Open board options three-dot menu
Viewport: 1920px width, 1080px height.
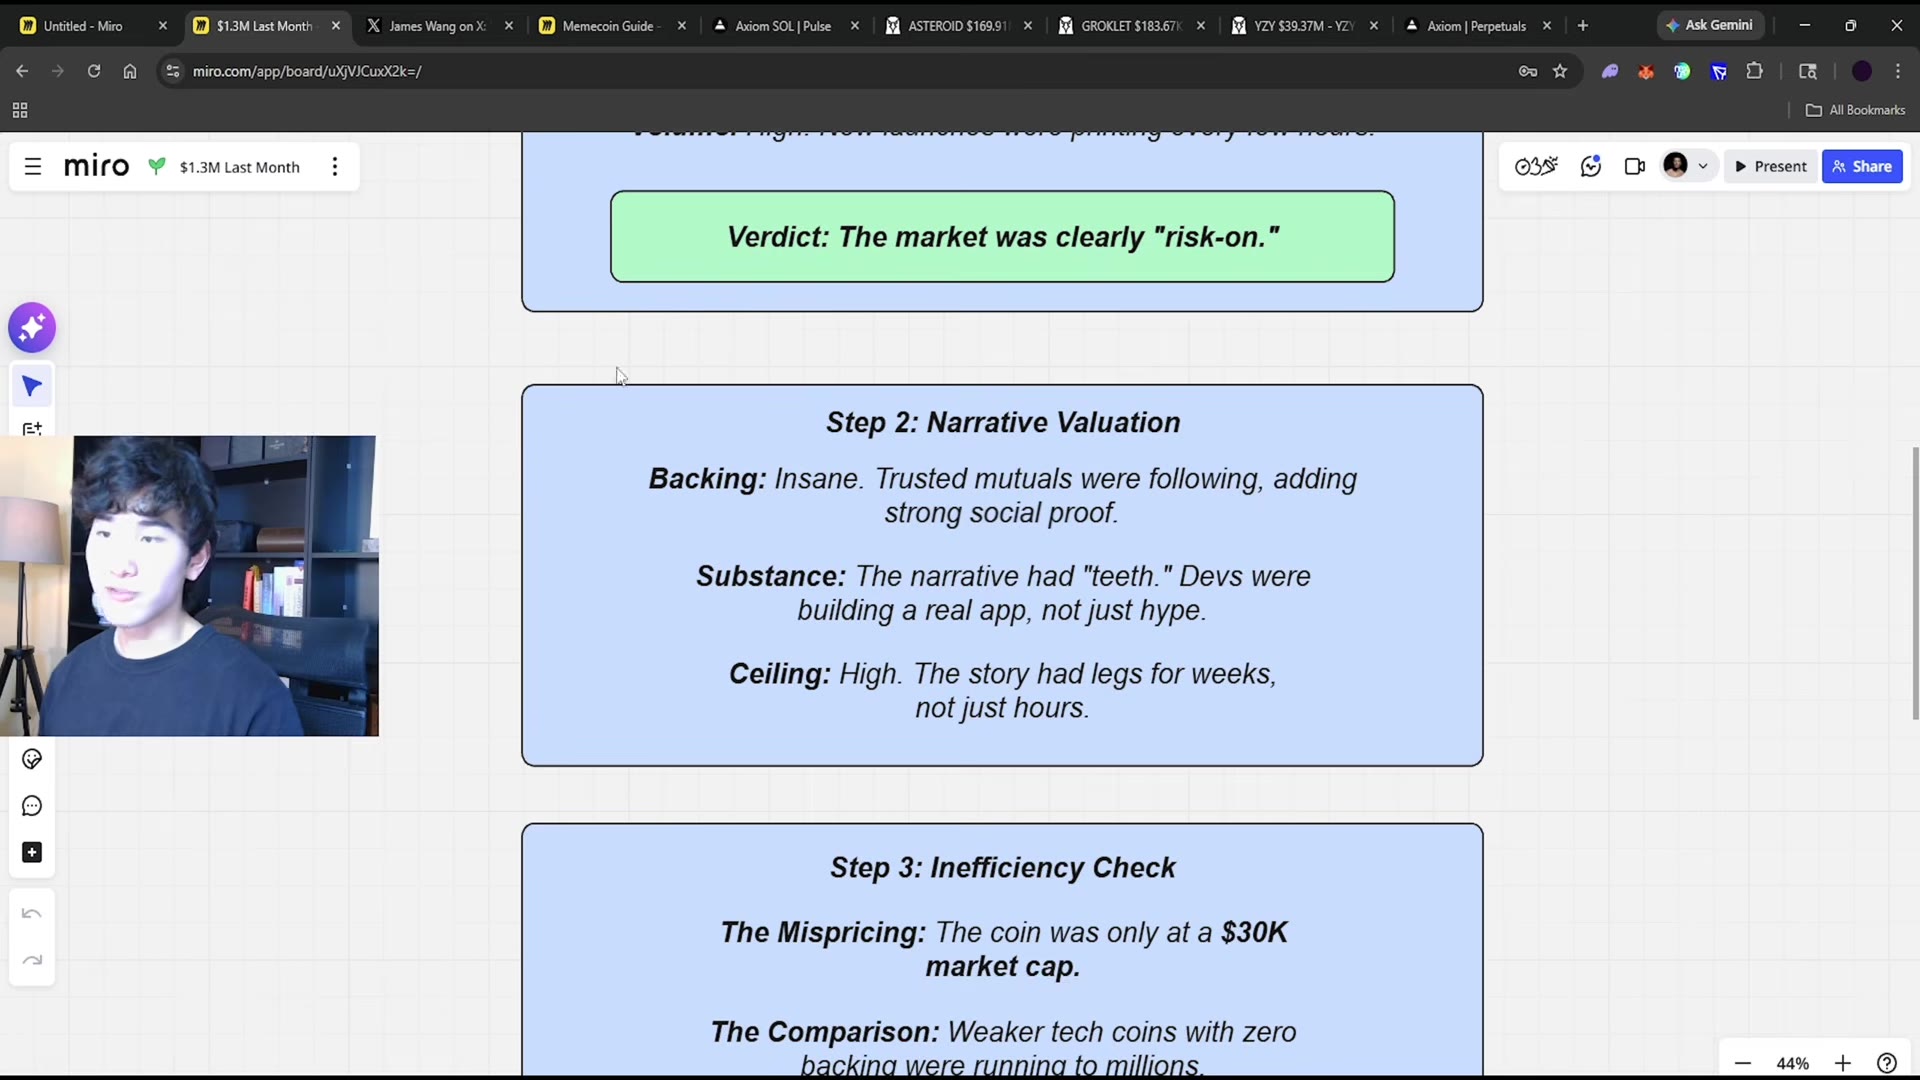tap(335, 167)
